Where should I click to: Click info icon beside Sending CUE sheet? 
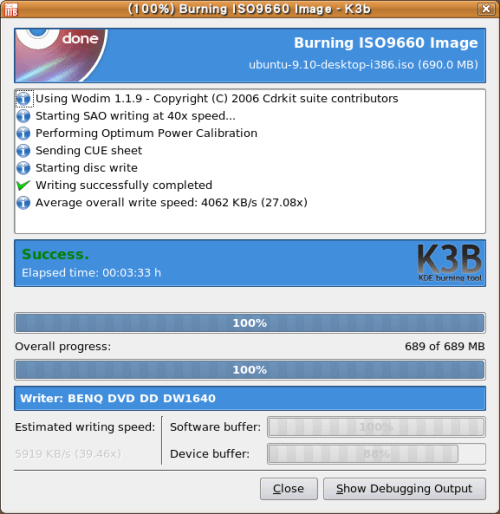(x=23, y=151)
